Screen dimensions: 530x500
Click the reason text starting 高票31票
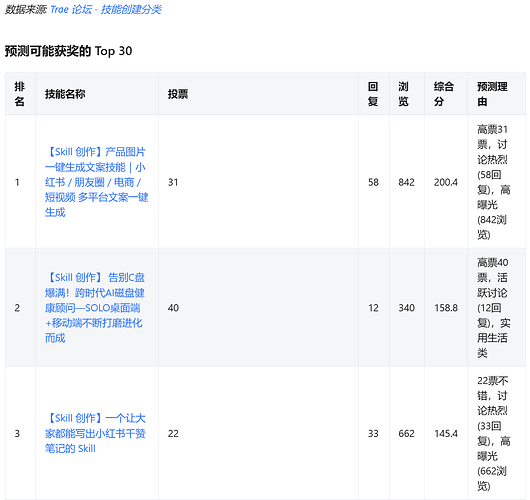[493, 182]
